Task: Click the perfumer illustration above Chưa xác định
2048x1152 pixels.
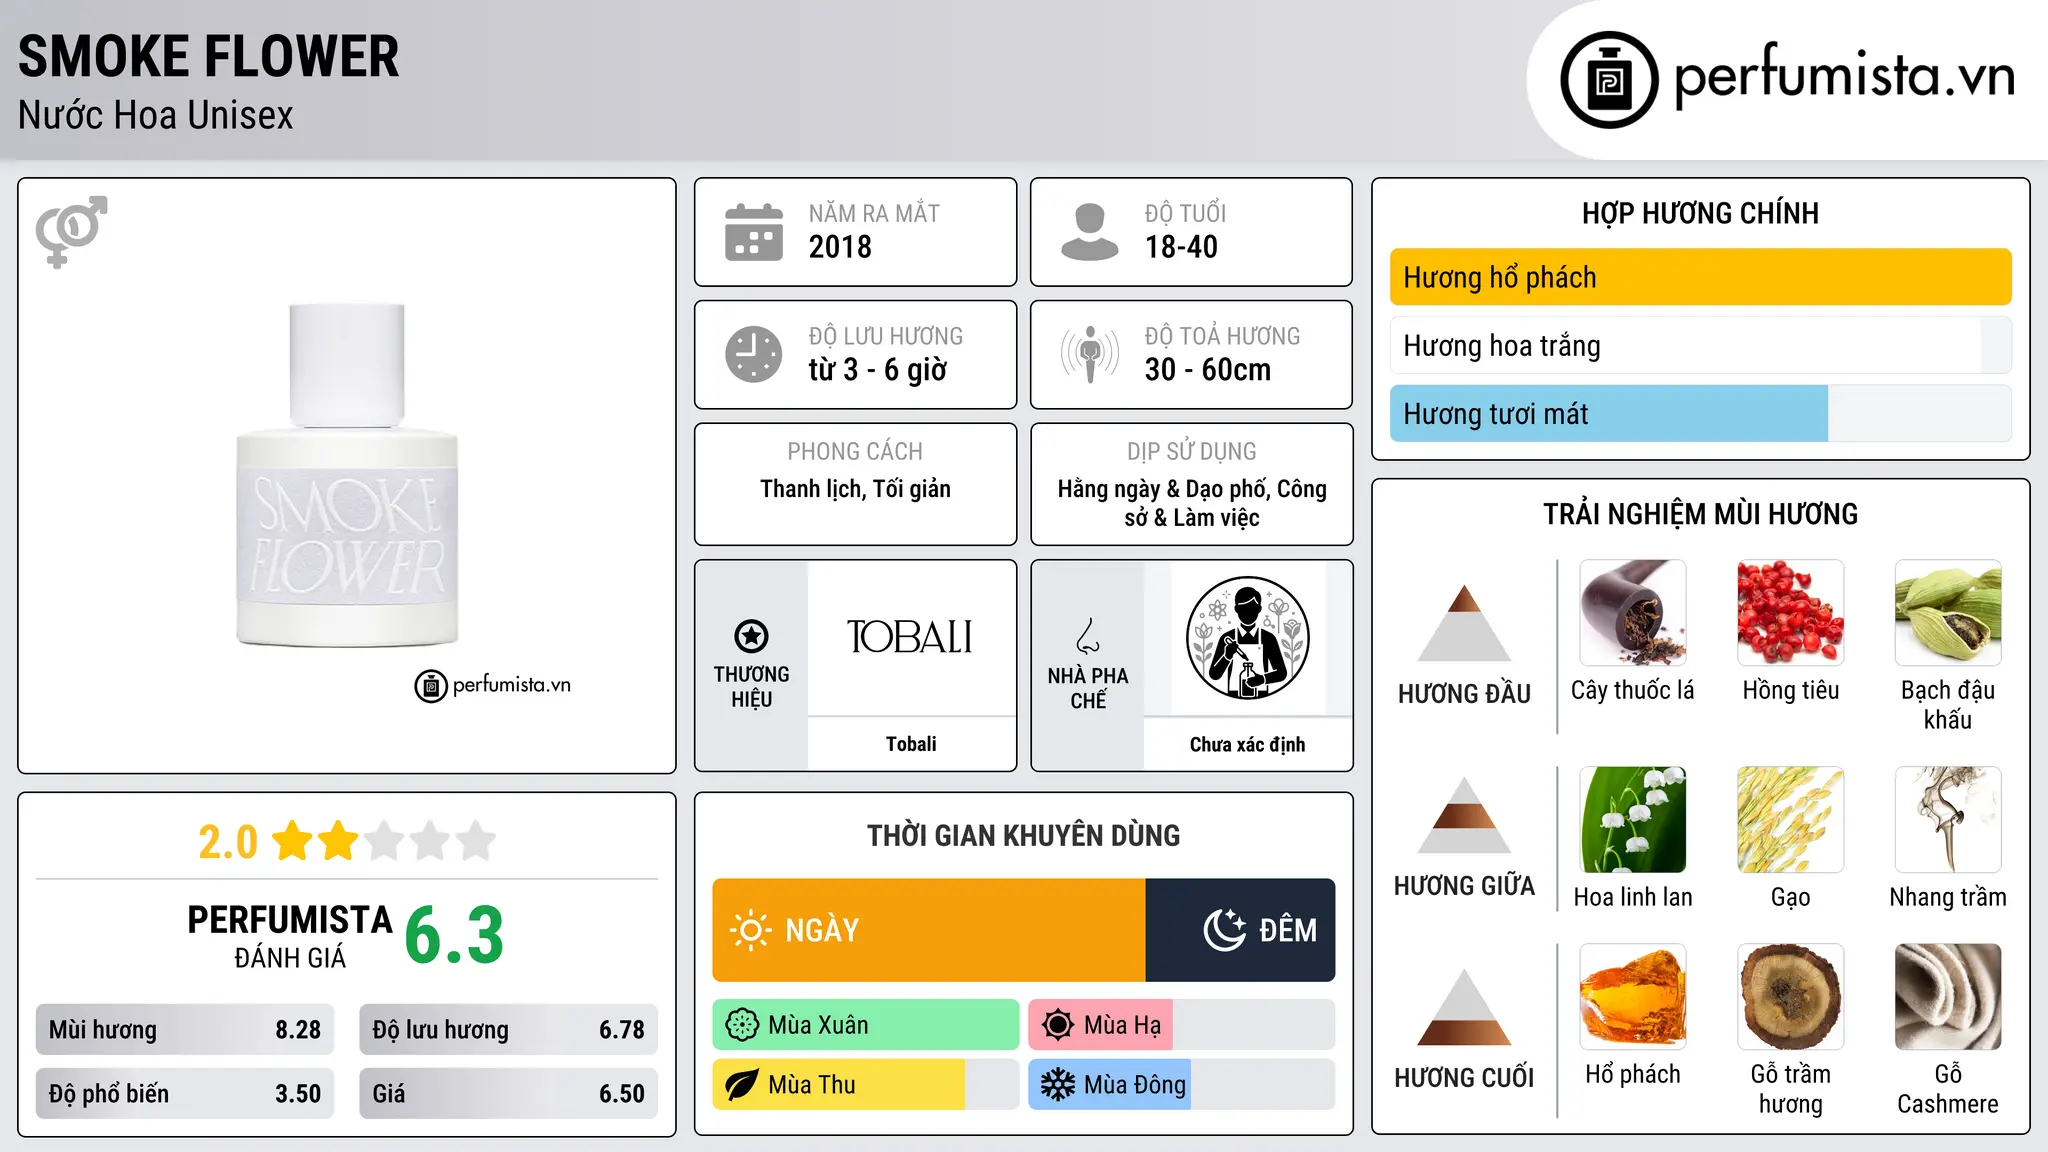Action: point(1247,638)
